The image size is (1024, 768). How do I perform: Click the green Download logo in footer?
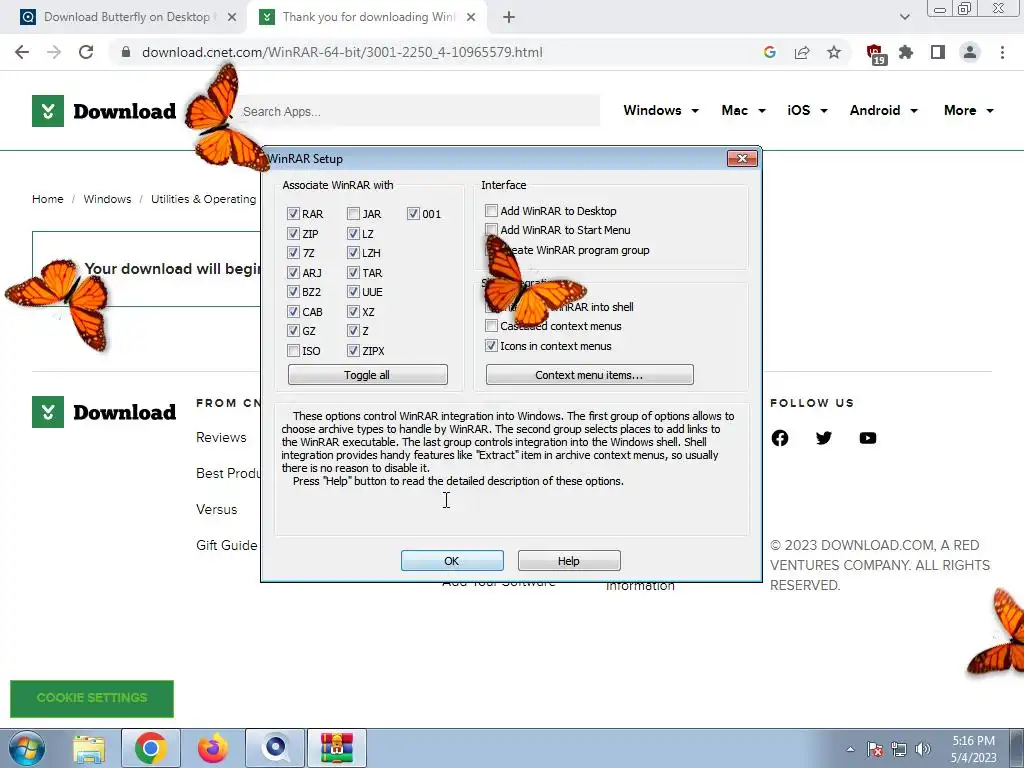[x=104, y=412]
